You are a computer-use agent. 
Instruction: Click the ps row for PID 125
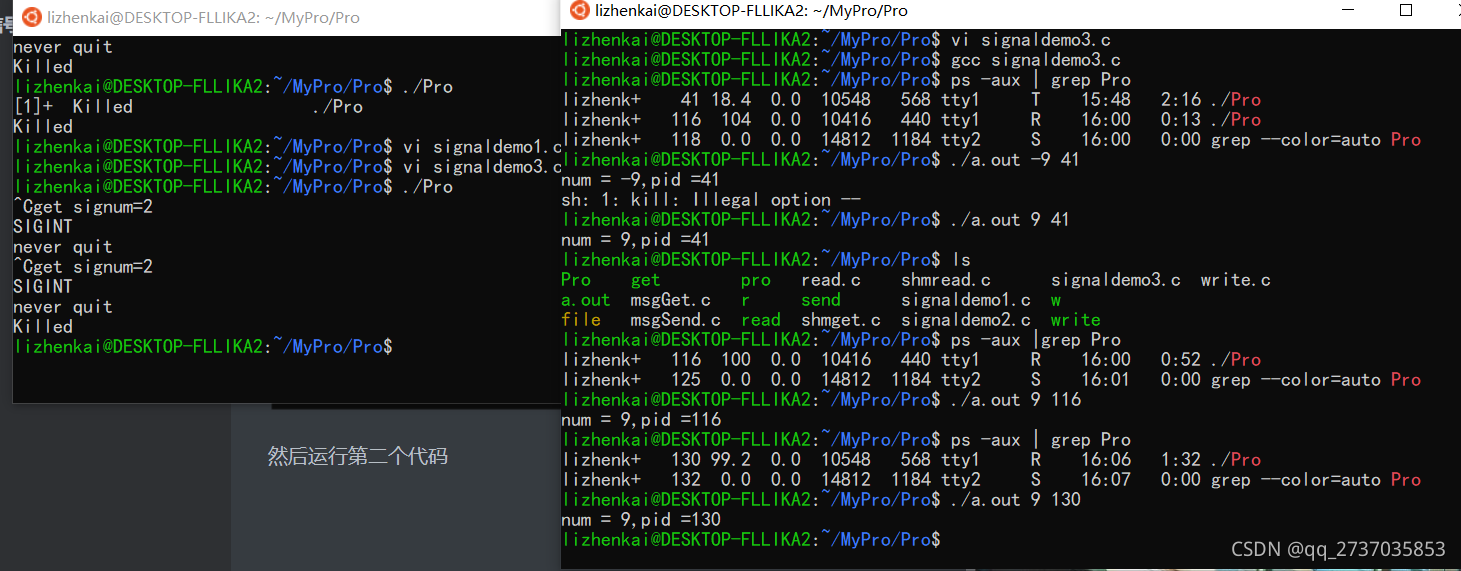click(991, 380)
